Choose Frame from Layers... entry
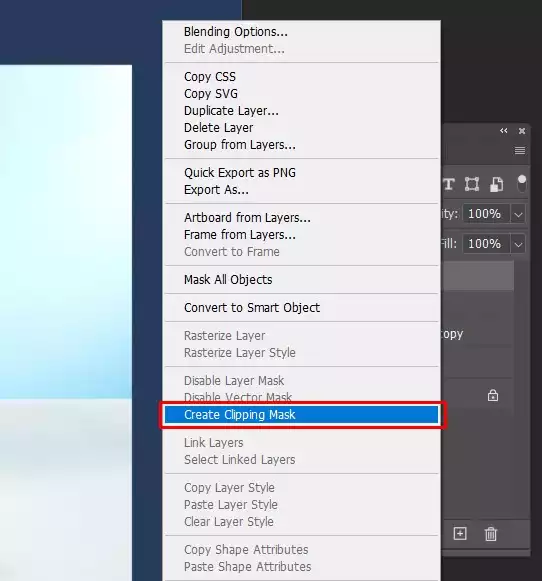This screenshot has height=581, width=542. (x=240, y=235)
